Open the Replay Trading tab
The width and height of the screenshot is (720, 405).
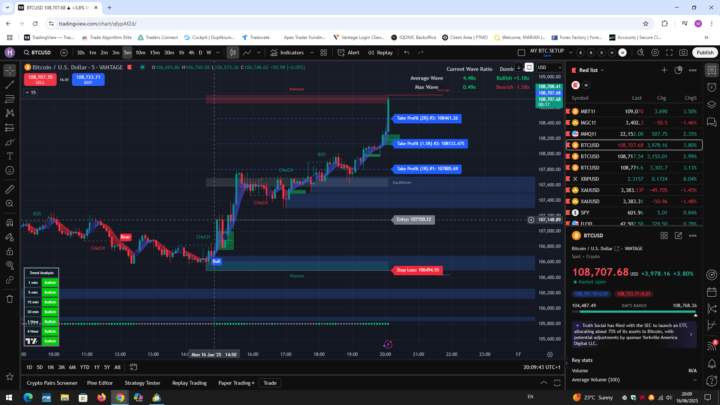(x=189, y=383)
